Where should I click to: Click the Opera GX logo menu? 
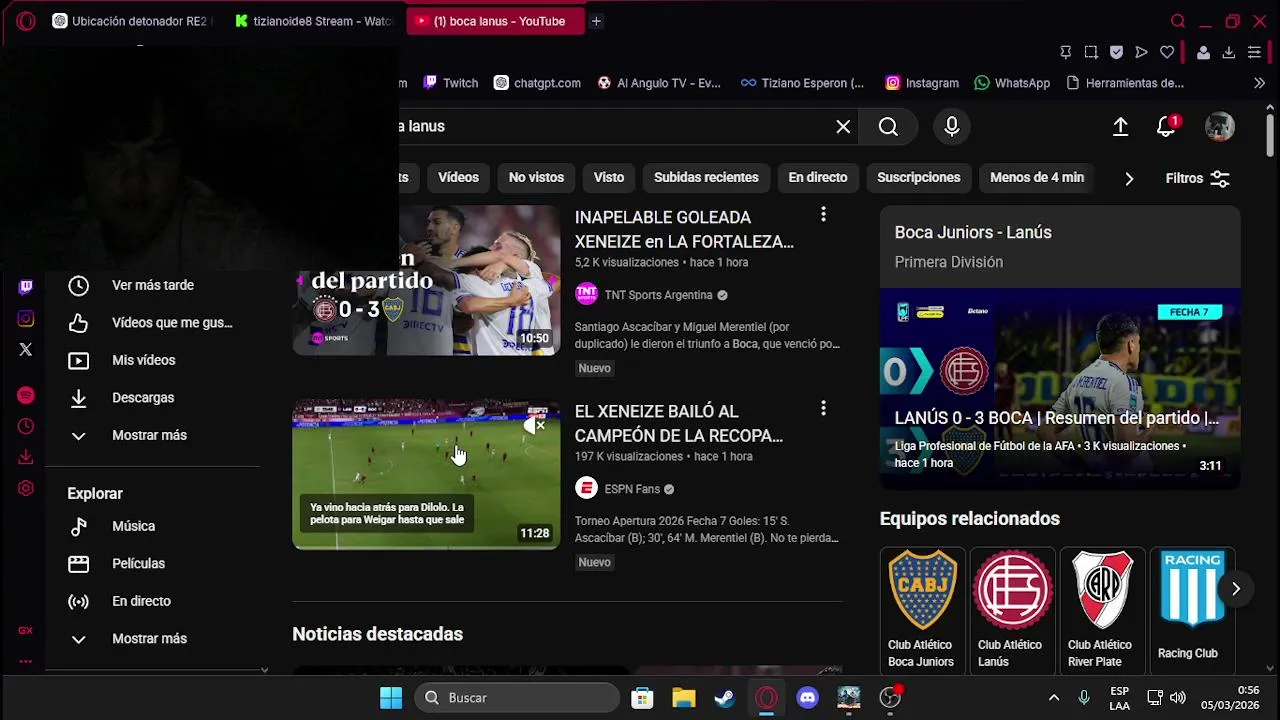[26, 21]
